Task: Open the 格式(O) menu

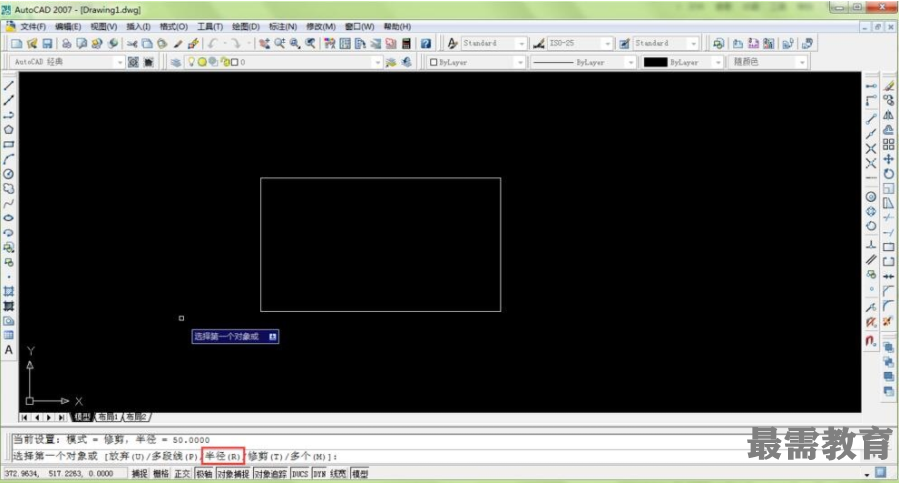Action: point(173,26)
